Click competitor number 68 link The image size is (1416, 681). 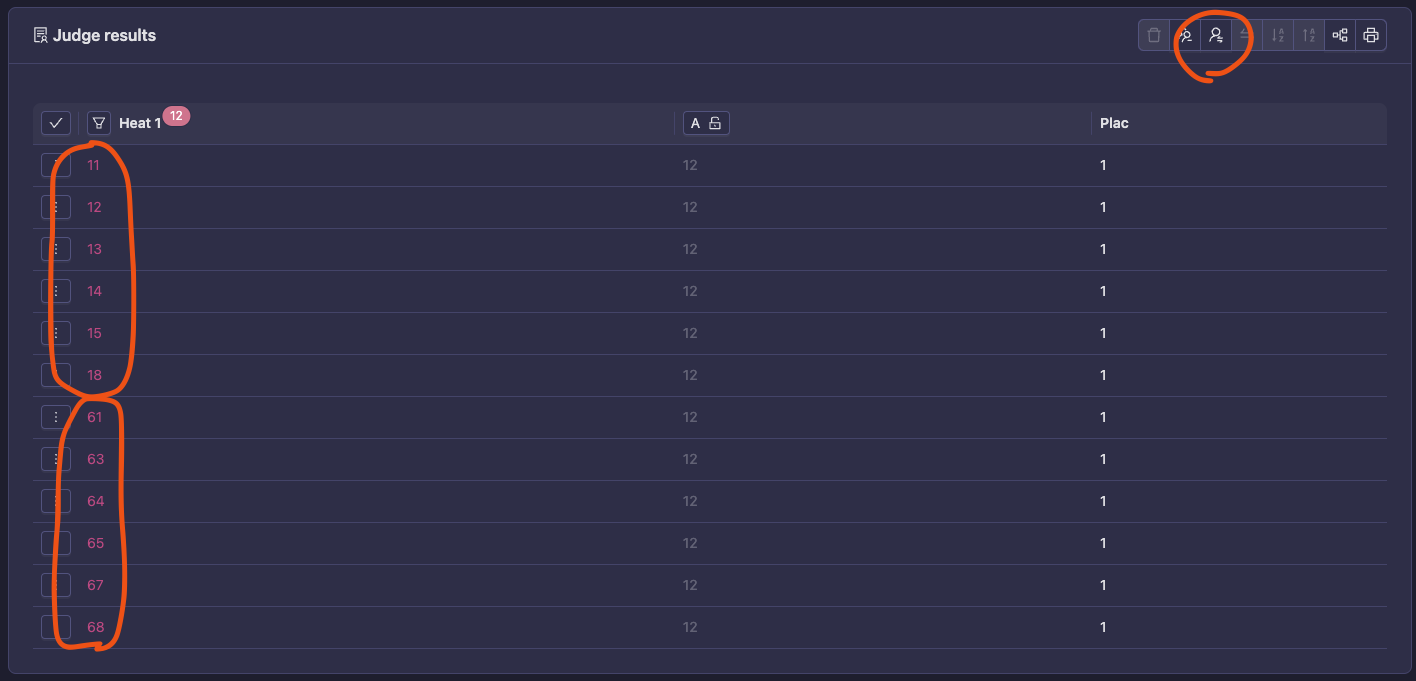click(95, 627)
